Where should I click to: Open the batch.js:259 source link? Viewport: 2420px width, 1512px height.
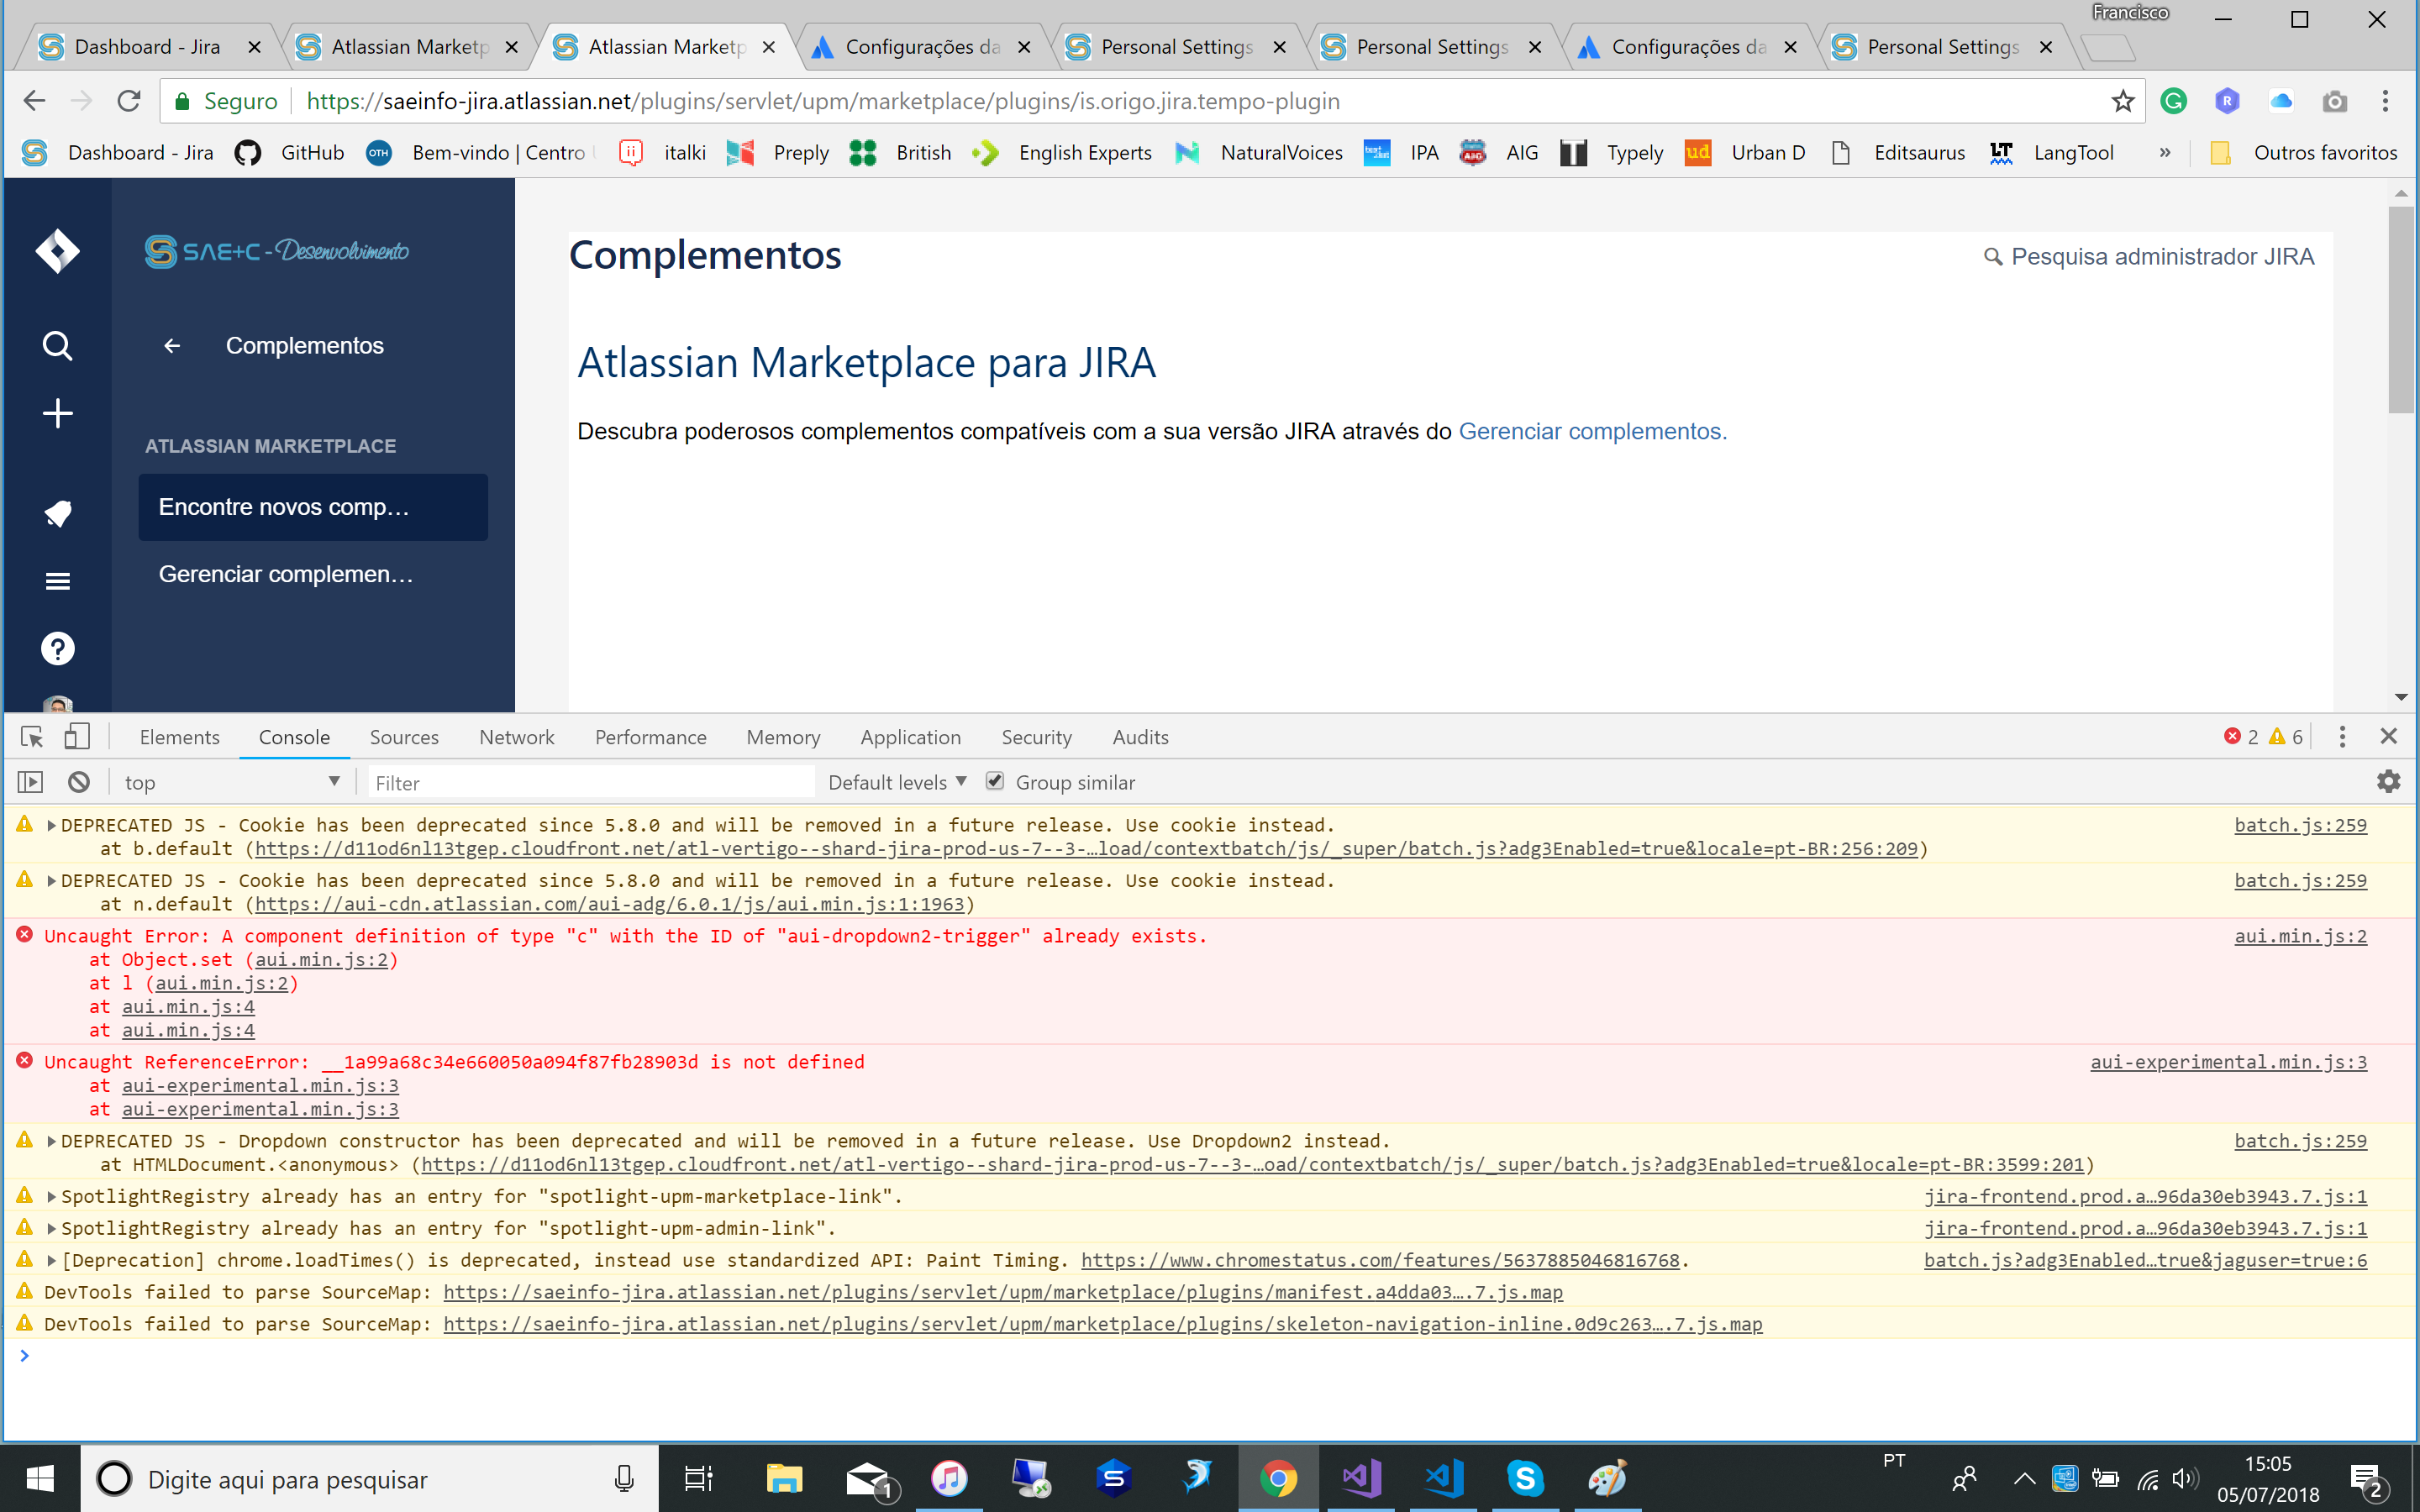(x=2300, y=825)
